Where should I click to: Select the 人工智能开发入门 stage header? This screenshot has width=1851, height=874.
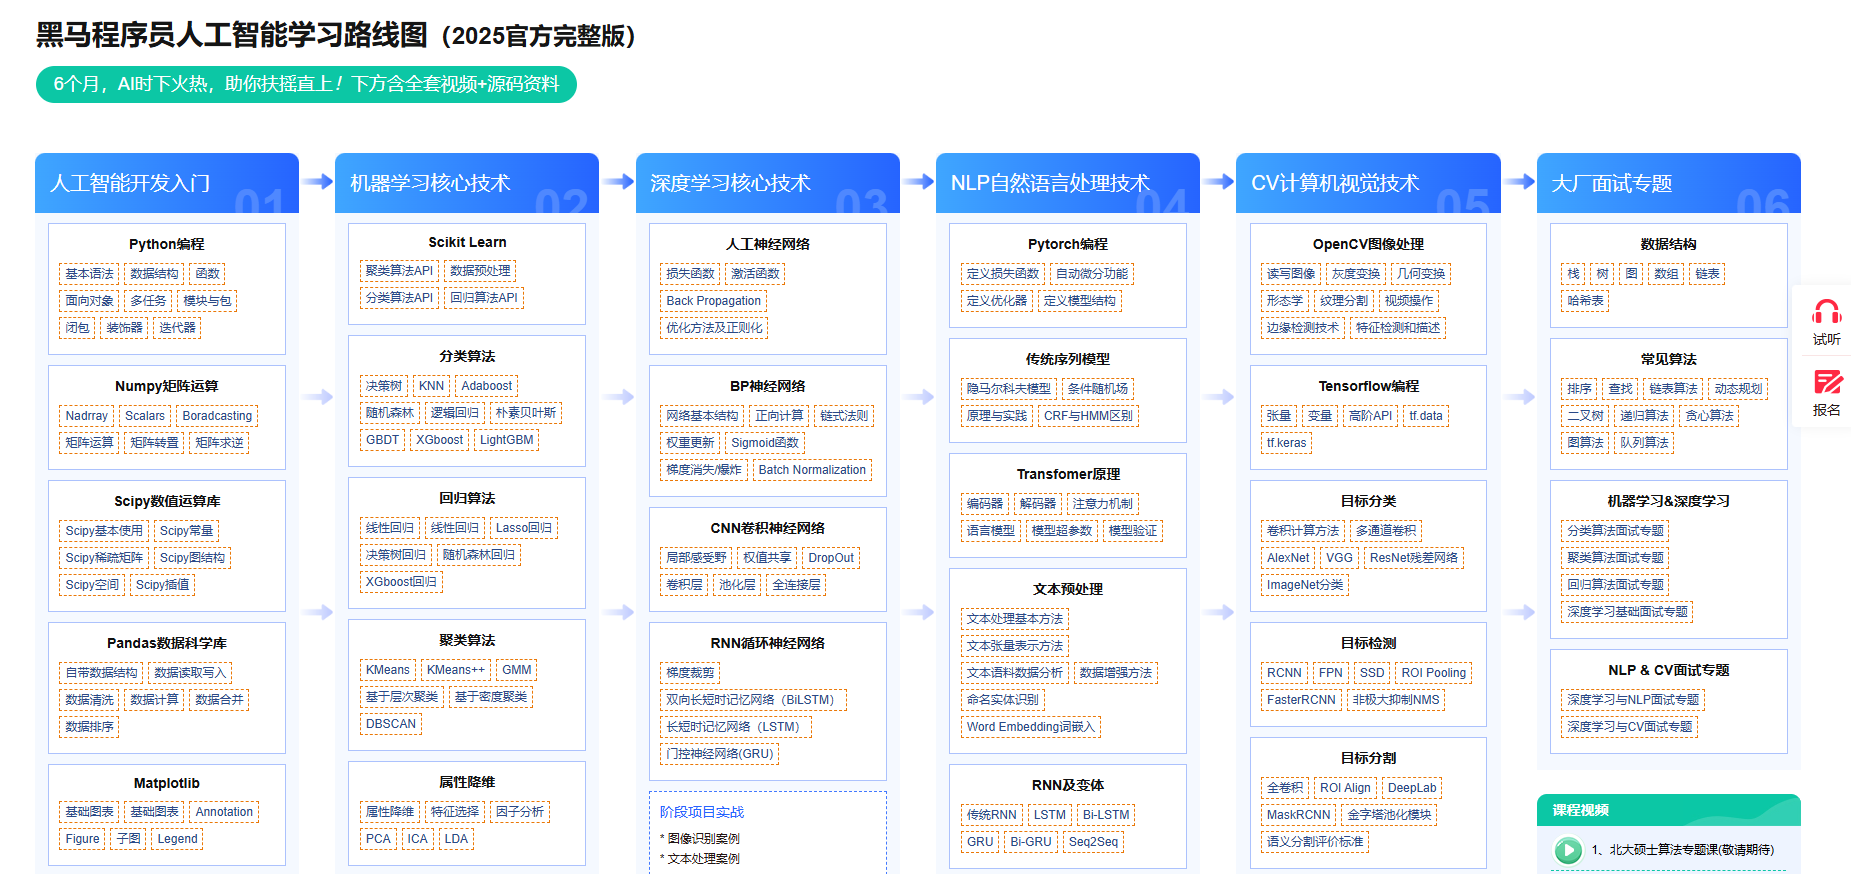coord(167,183)
